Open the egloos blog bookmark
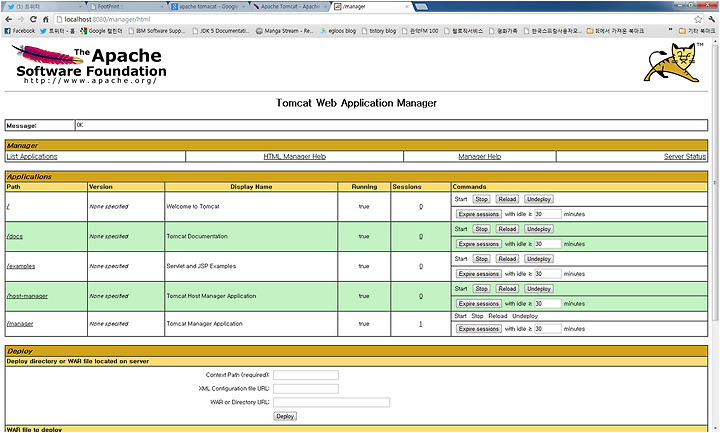The image size is (720, 433). coord(338,31)
